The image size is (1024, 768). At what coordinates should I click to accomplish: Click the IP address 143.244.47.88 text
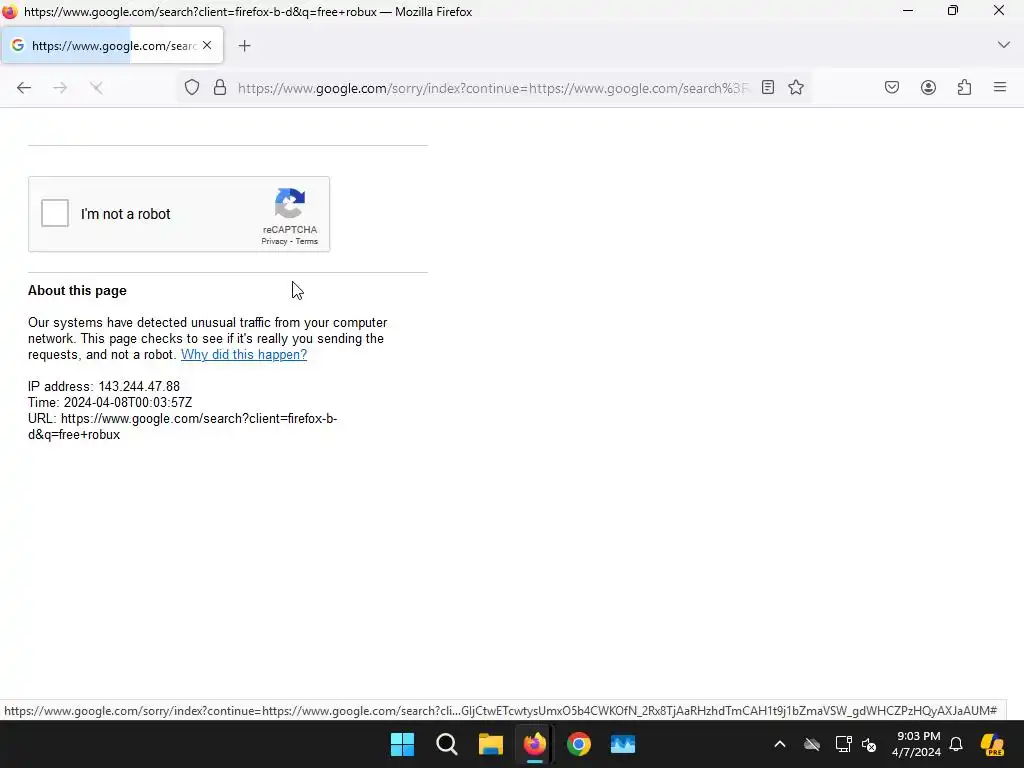click(104, 387)
